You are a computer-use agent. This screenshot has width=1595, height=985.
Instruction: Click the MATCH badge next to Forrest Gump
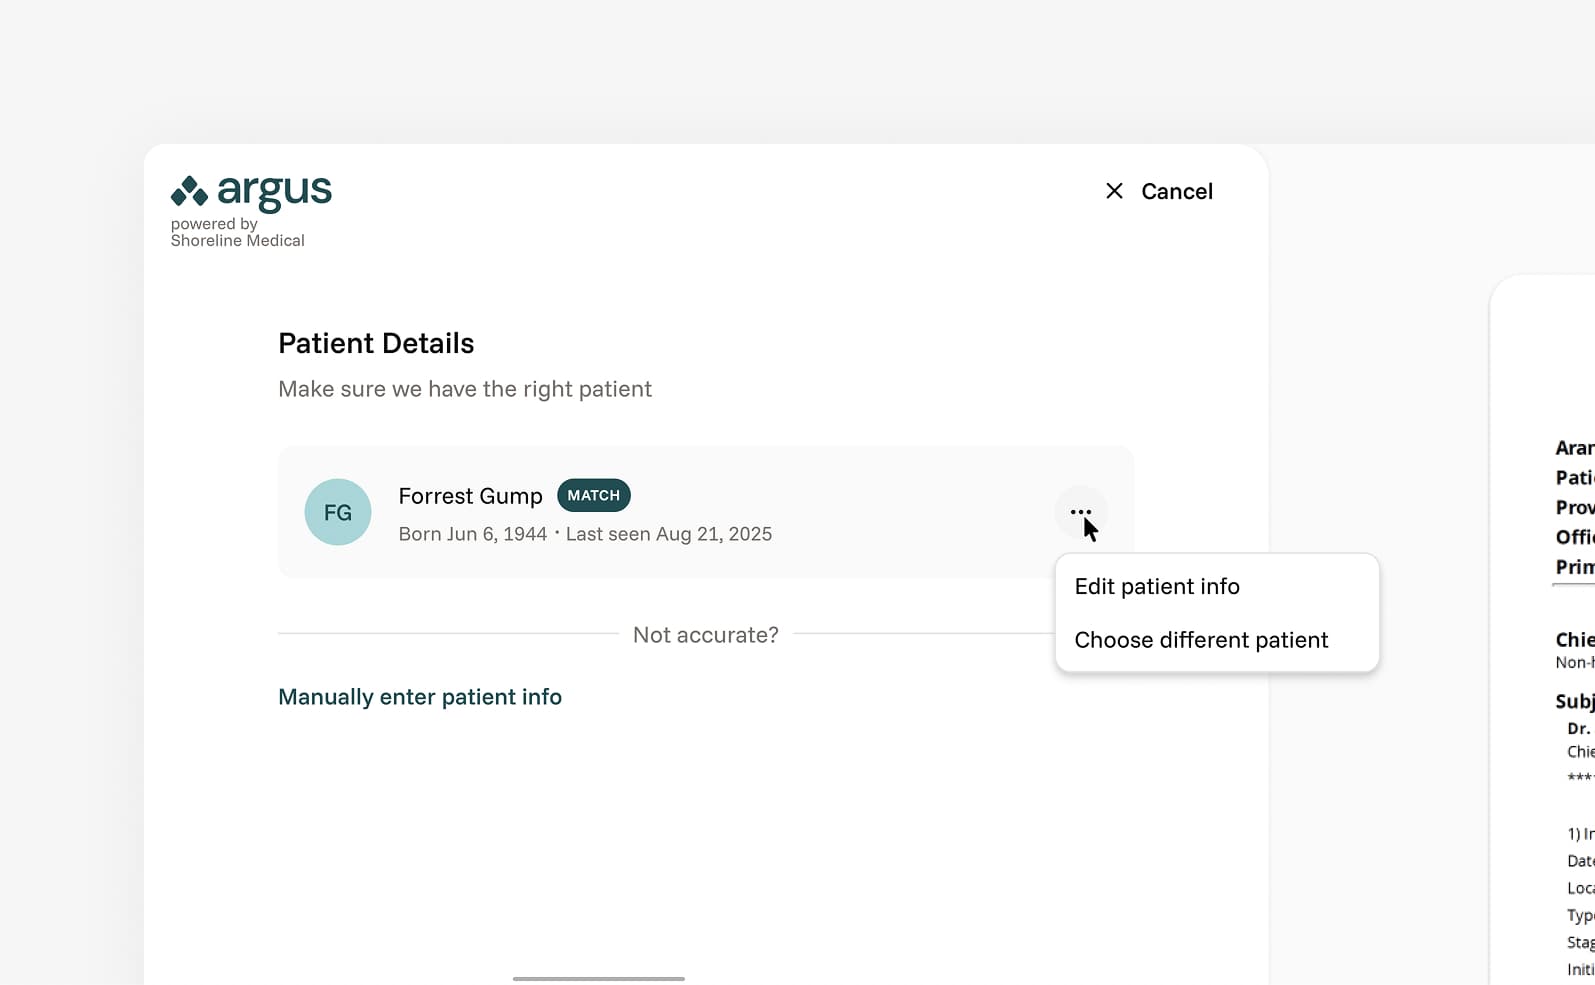(x=593, y=495)
